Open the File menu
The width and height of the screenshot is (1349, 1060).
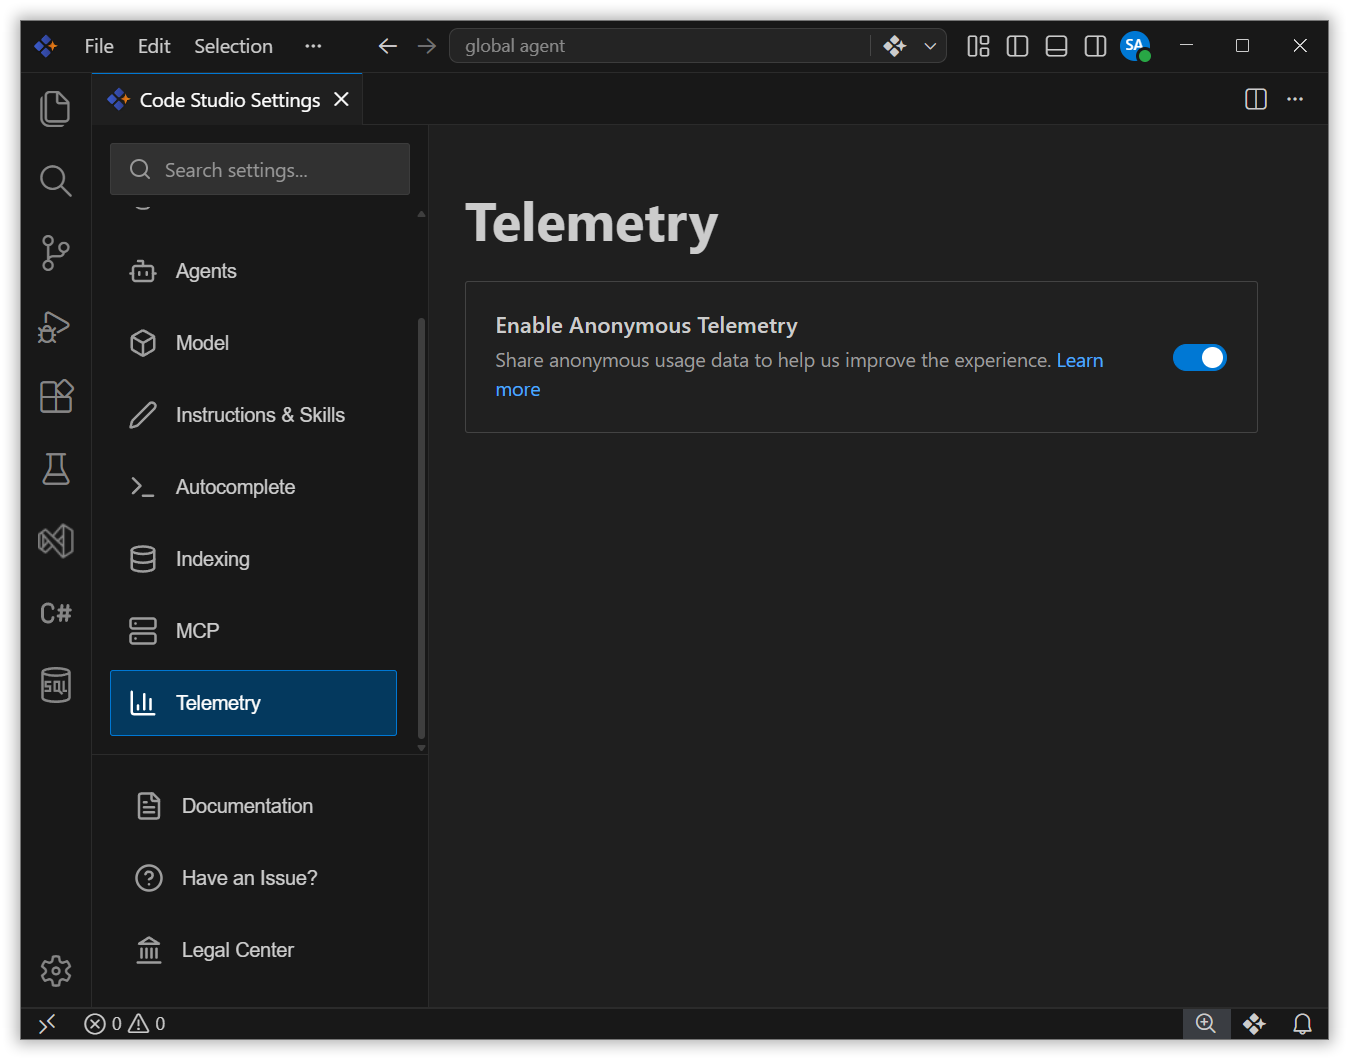click(x=99, y=46)
